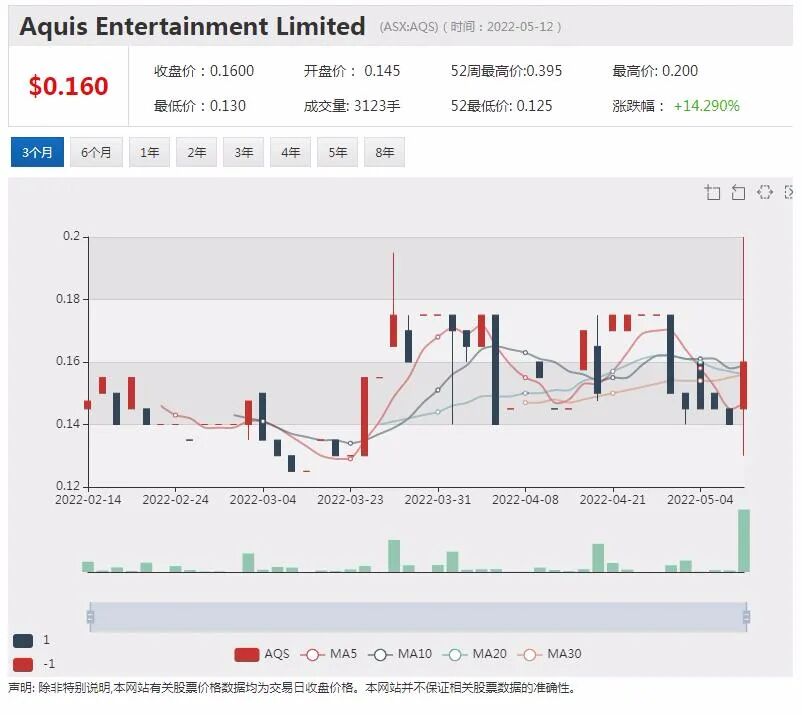Click the Aquis Entertainment Limited title

192,27
